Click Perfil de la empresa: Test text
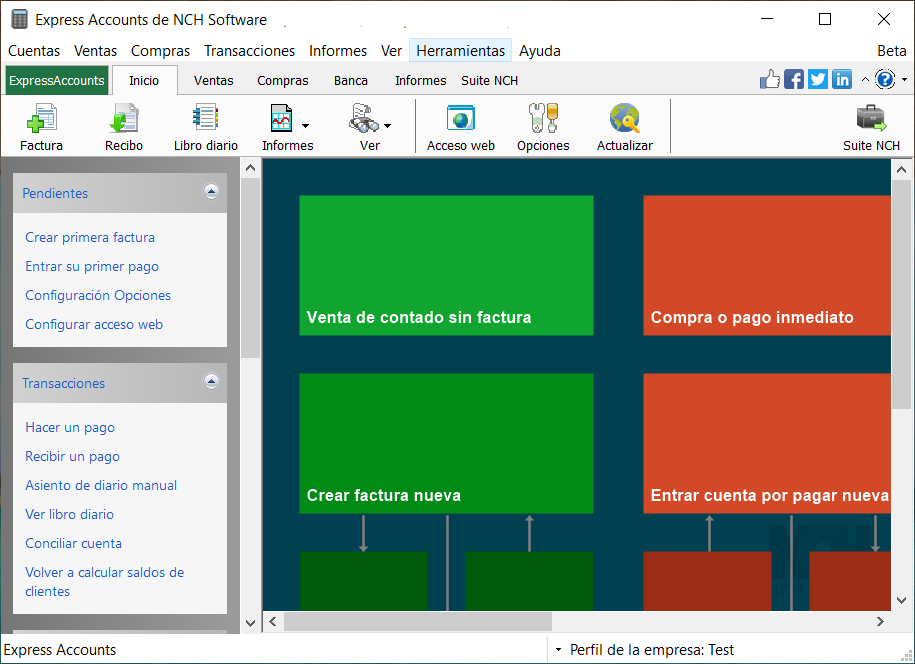This screenshot has width=915, height=664. tap(652, 649)
